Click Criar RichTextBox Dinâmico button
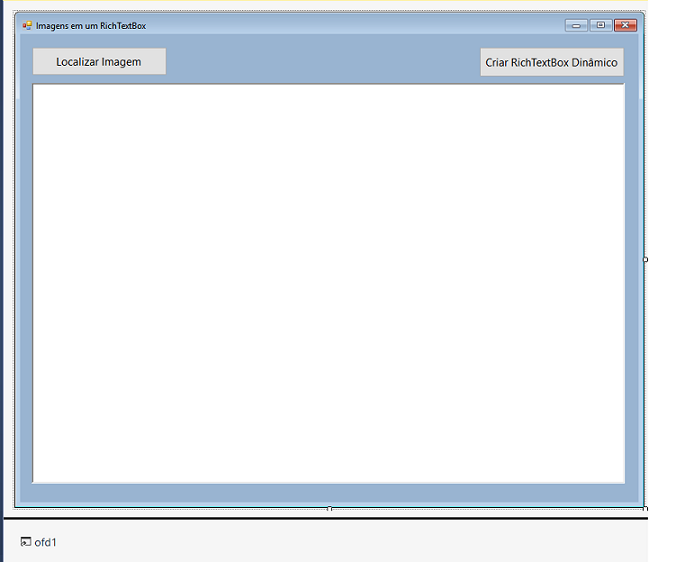The width and height of the screenshot is (676, 562). click(x=552, y=62)
